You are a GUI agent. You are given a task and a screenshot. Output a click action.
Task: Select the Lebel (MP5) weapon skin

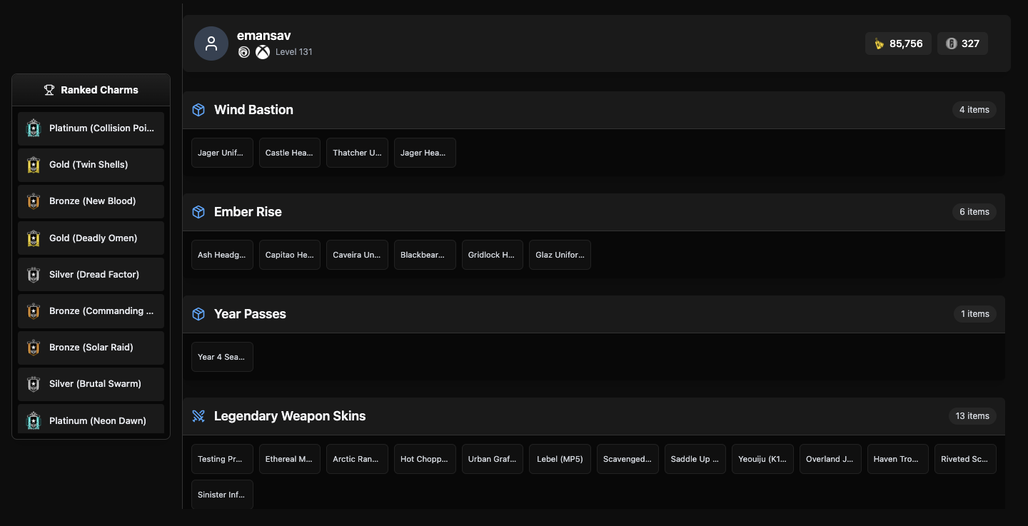(560, 459)
